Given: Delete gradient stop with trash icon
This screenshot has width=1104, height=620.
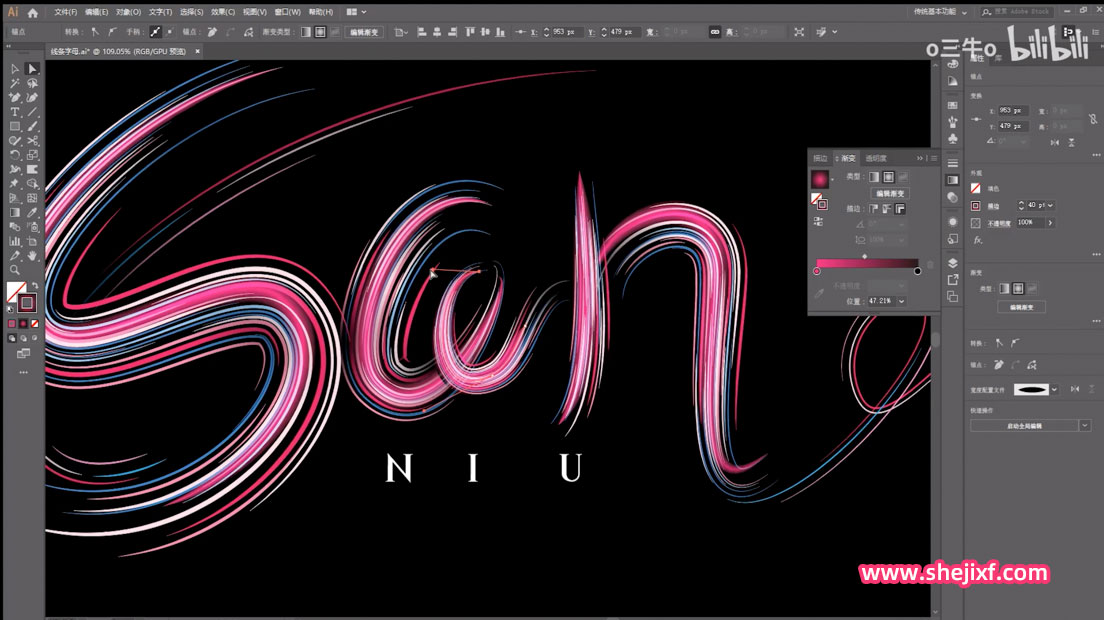Looking at the screenshot, I should click(x=930, y=265).
